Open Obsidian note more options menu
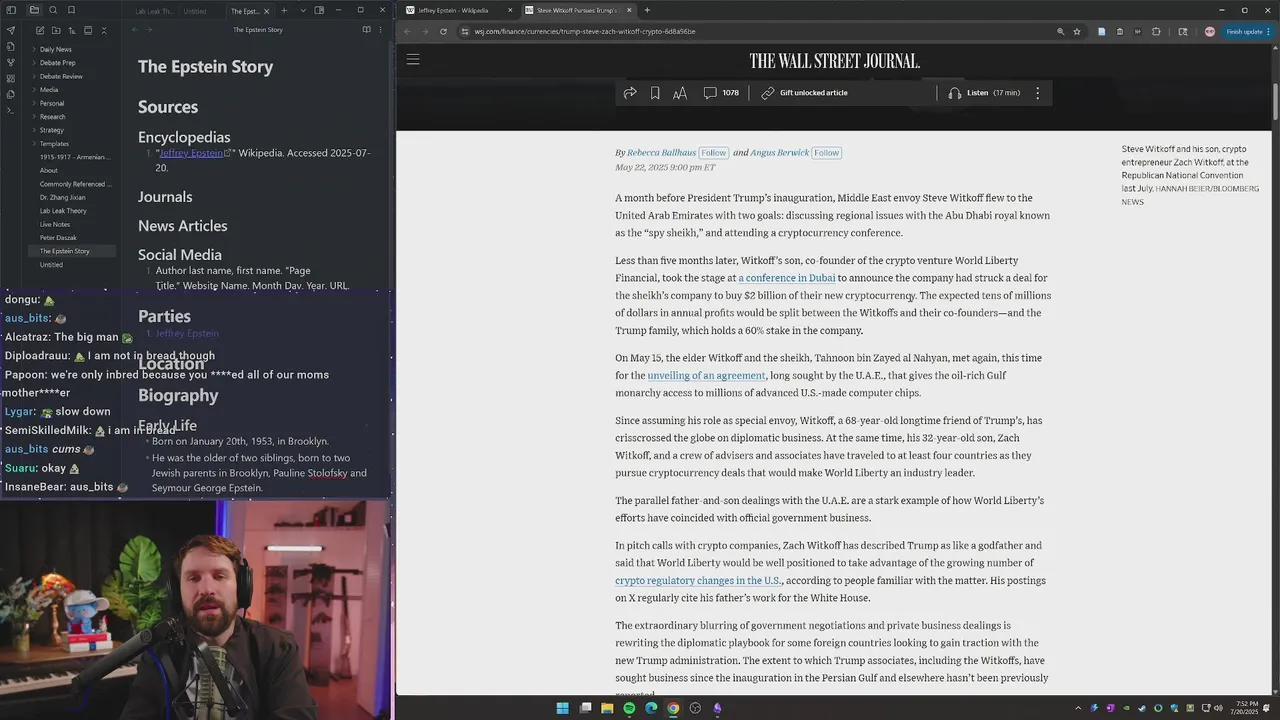 point(381,30)
